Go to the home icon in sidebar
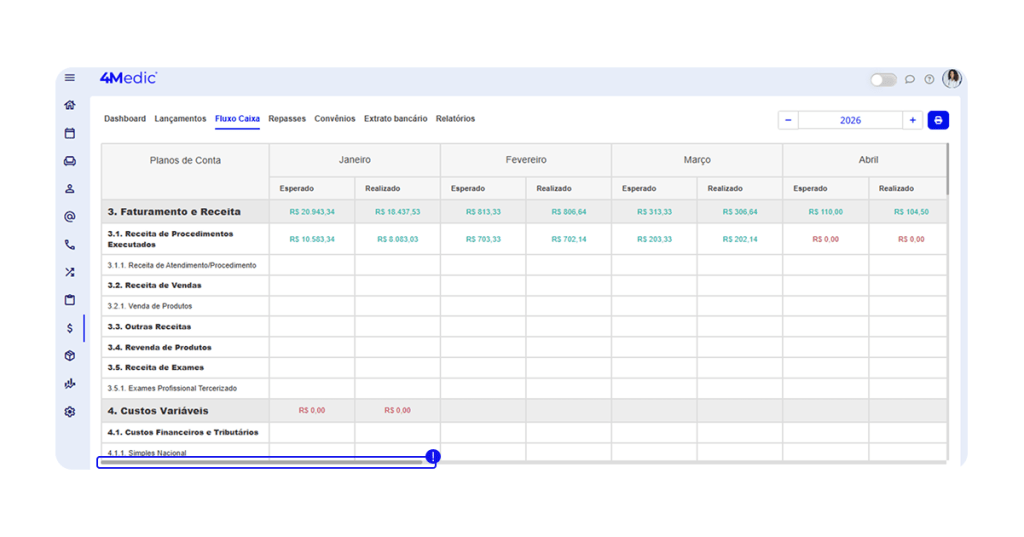The width and height of the screenshot is (1024, 537). (x=70, y=105)
